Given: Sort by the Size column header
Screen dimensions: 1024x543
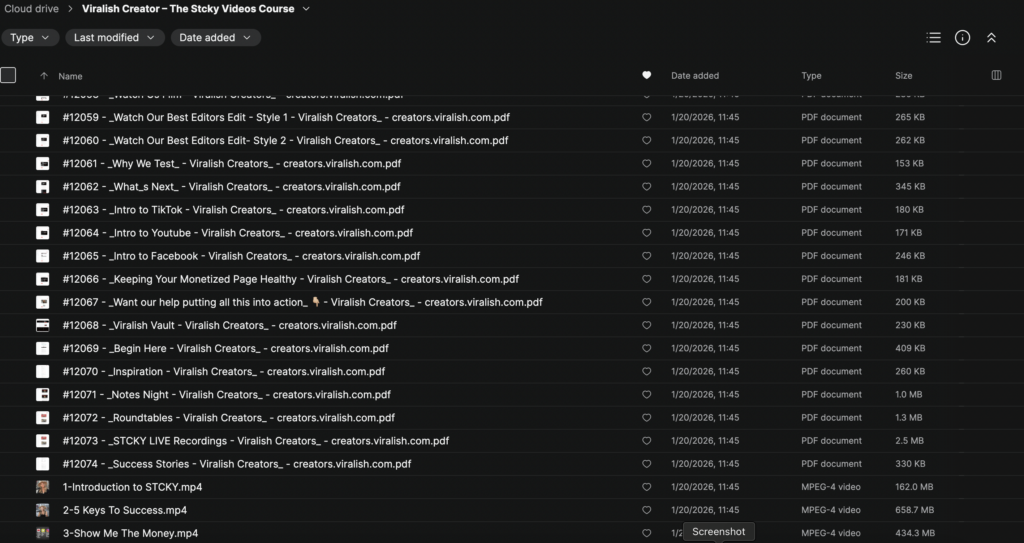Looking at the screenshot, I should [903, 76].
